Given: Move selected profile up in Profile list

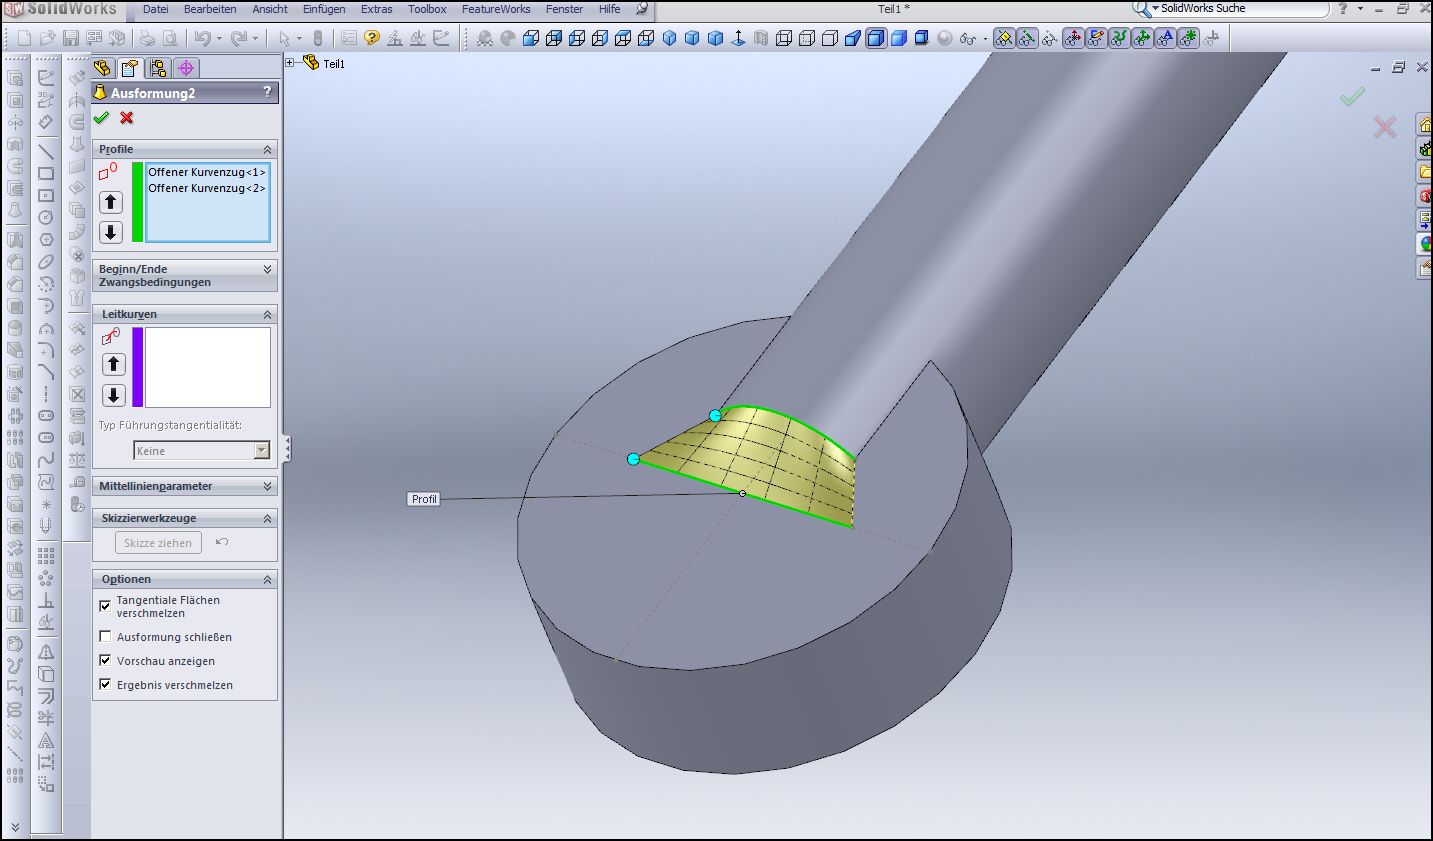Looking at the screenshot, I should [x=111, y=202].
